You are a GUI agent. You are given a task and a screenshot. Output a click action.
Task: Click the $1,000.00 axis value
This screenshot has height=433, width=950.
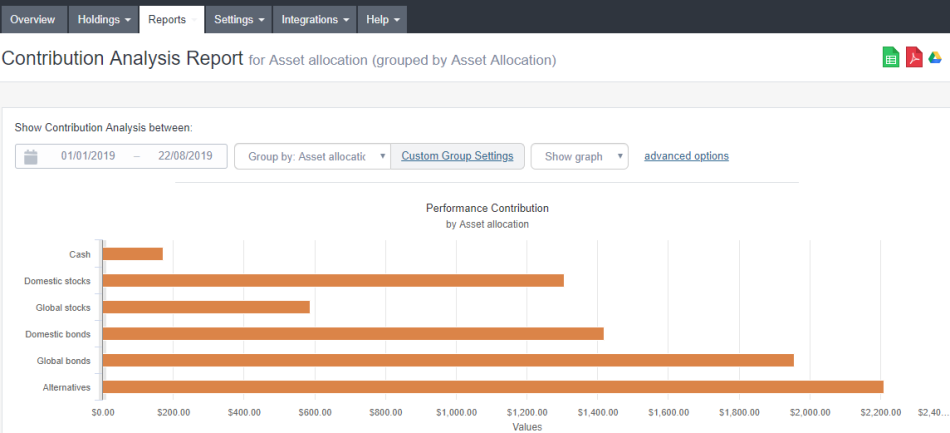click(x=456, y=412)
